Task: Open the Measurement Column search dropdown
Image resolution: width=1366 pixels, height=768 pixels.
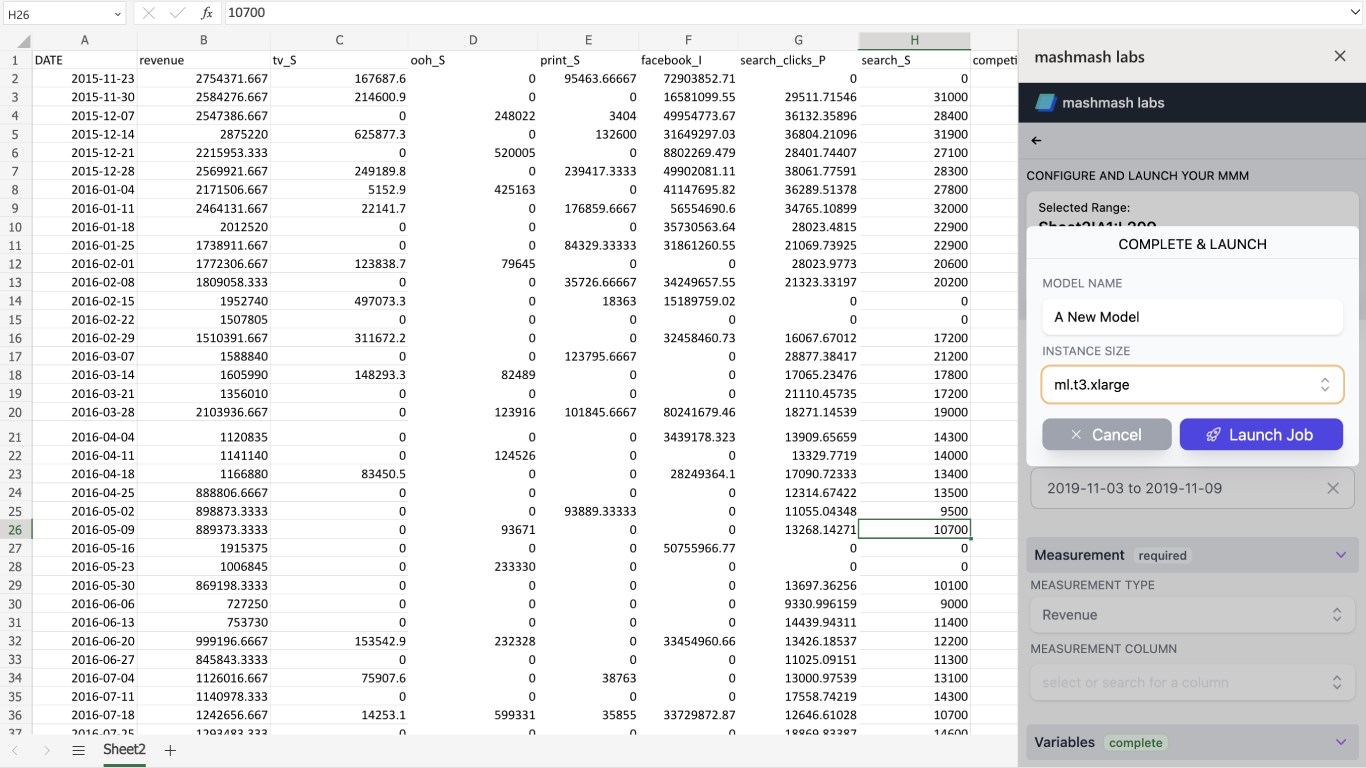Action: pos(1192,682)
